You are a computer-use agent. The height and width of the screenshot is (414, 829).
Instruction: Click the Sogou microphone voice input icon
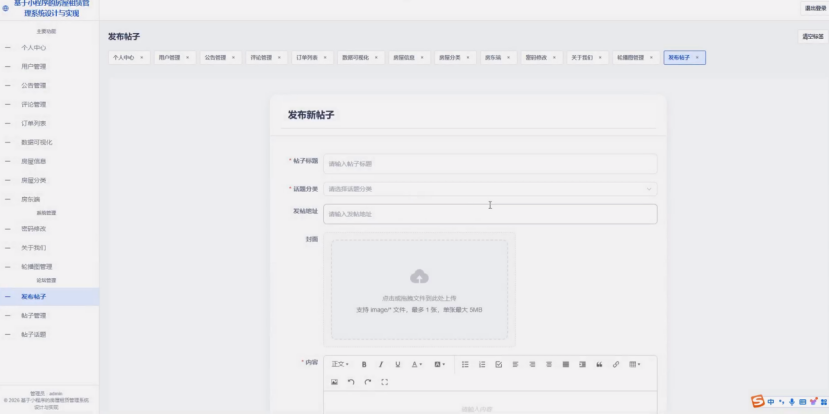792,402
